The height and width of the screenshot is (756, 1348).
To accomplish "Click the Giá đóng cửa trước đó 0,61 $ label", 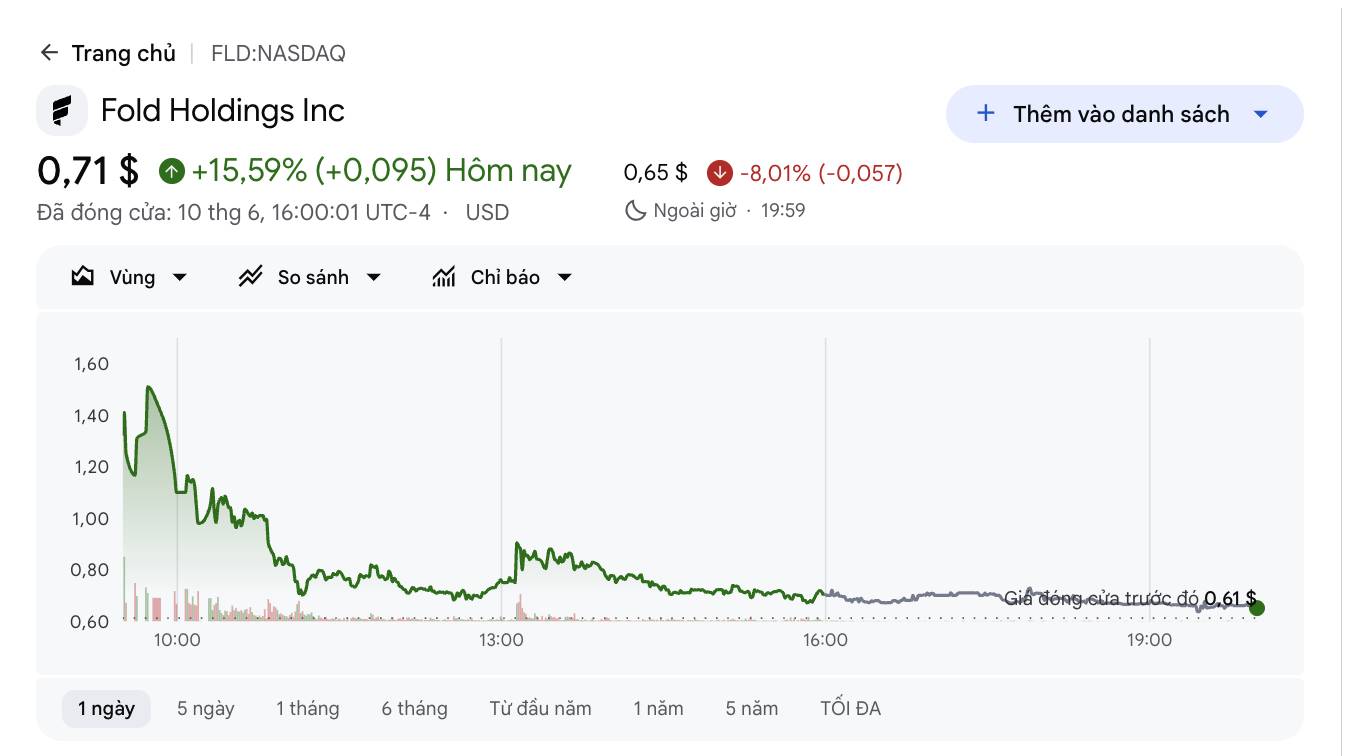I will pyautogui.click(x=1130, y=599).
